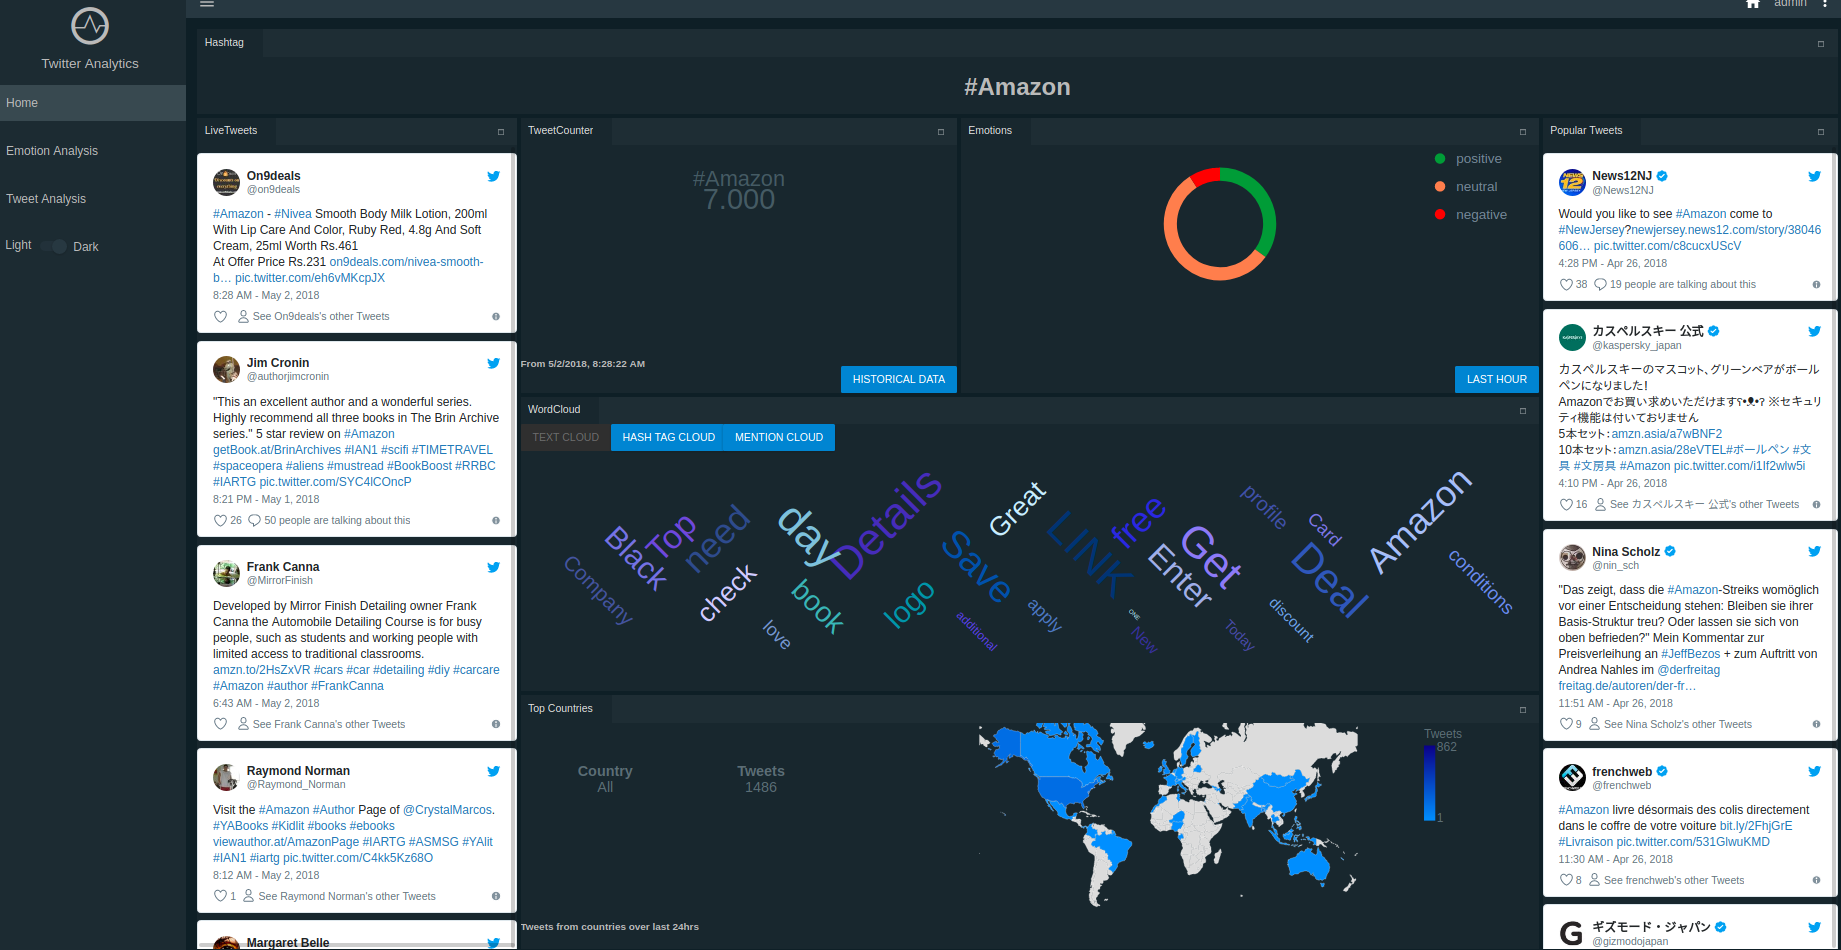Like the Raymond Norman tweet with the heart
Image resolution: width=1841 pixels, height=950 pixels.
click(220, 897)
